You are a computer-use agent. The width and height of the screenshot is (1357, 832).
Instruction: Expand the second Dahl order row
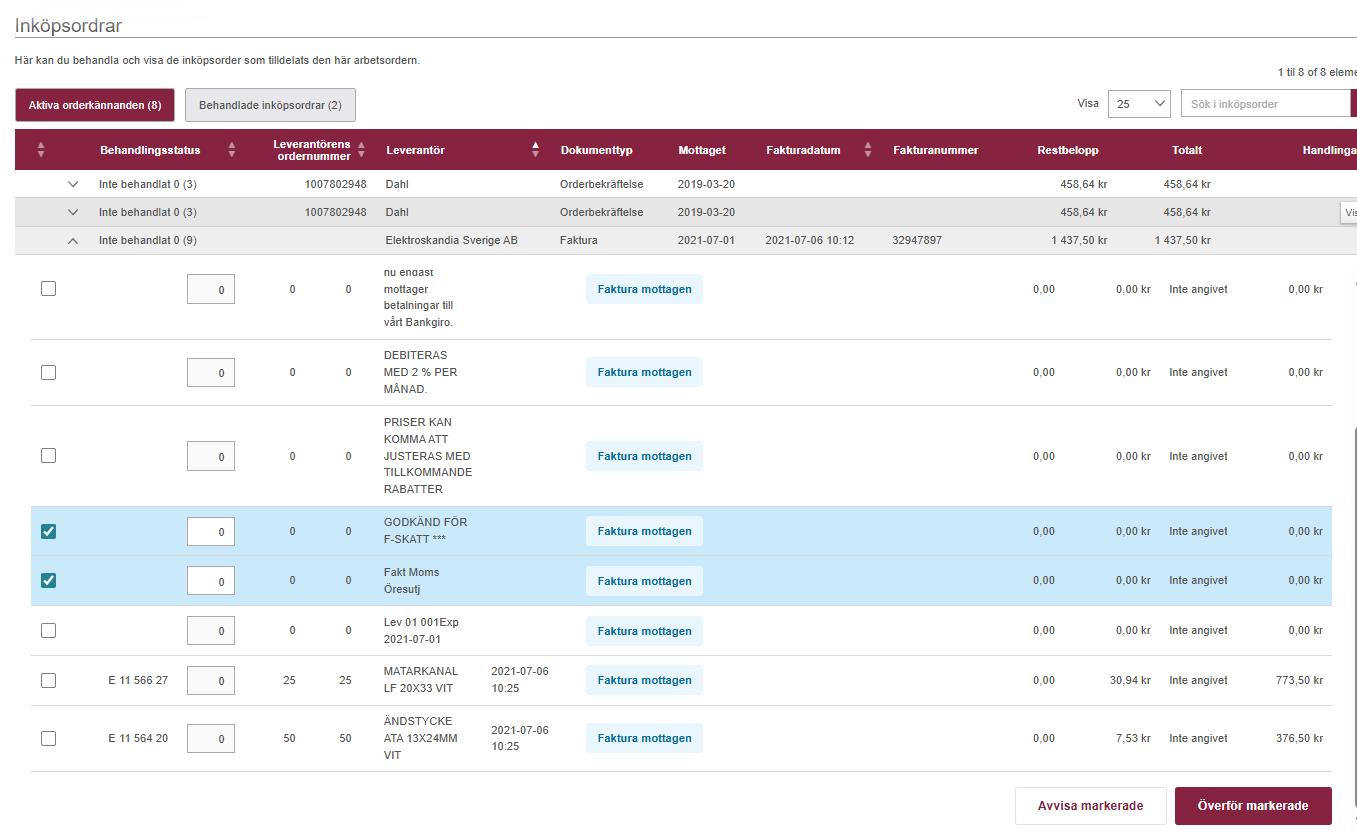[72, 212]
